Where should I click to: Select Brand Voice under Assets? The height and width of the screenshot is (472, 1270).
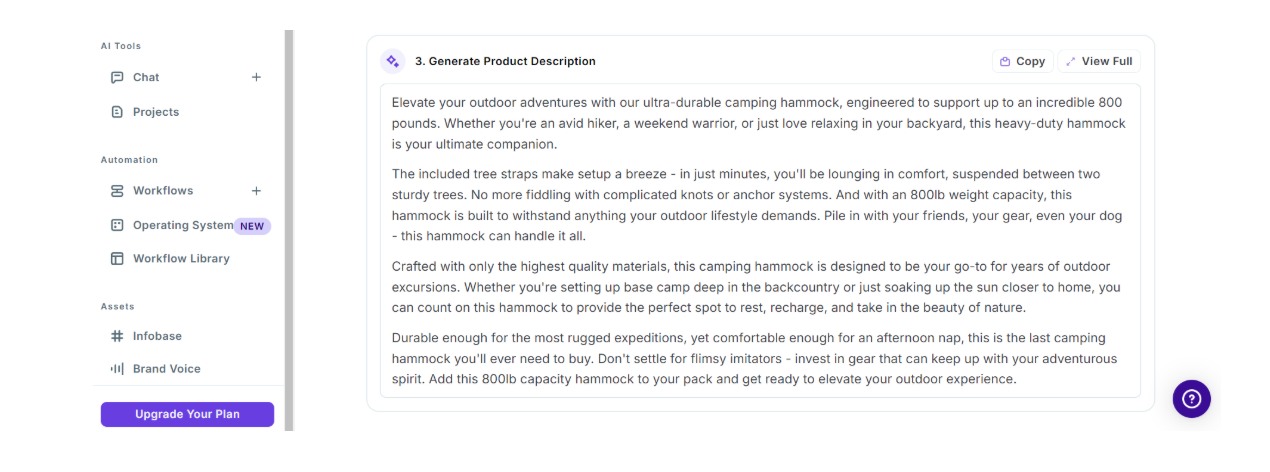[166, 369]
